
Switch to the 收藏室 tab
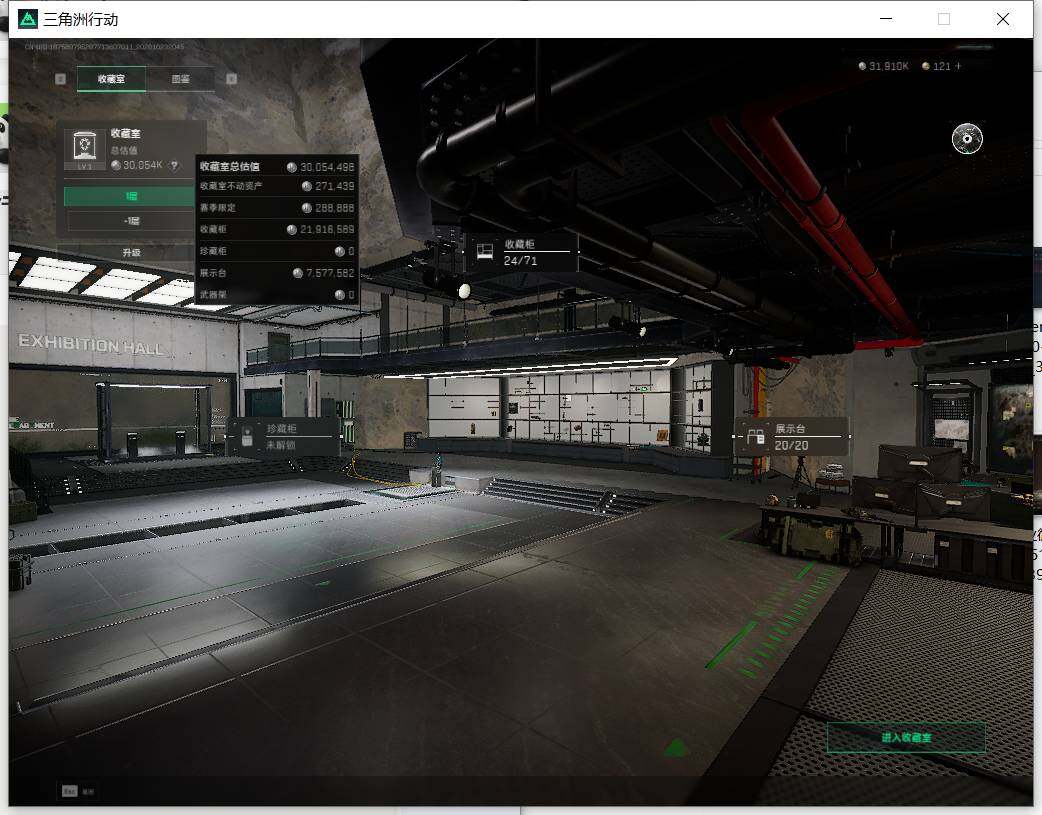click(x=111, y=78)
